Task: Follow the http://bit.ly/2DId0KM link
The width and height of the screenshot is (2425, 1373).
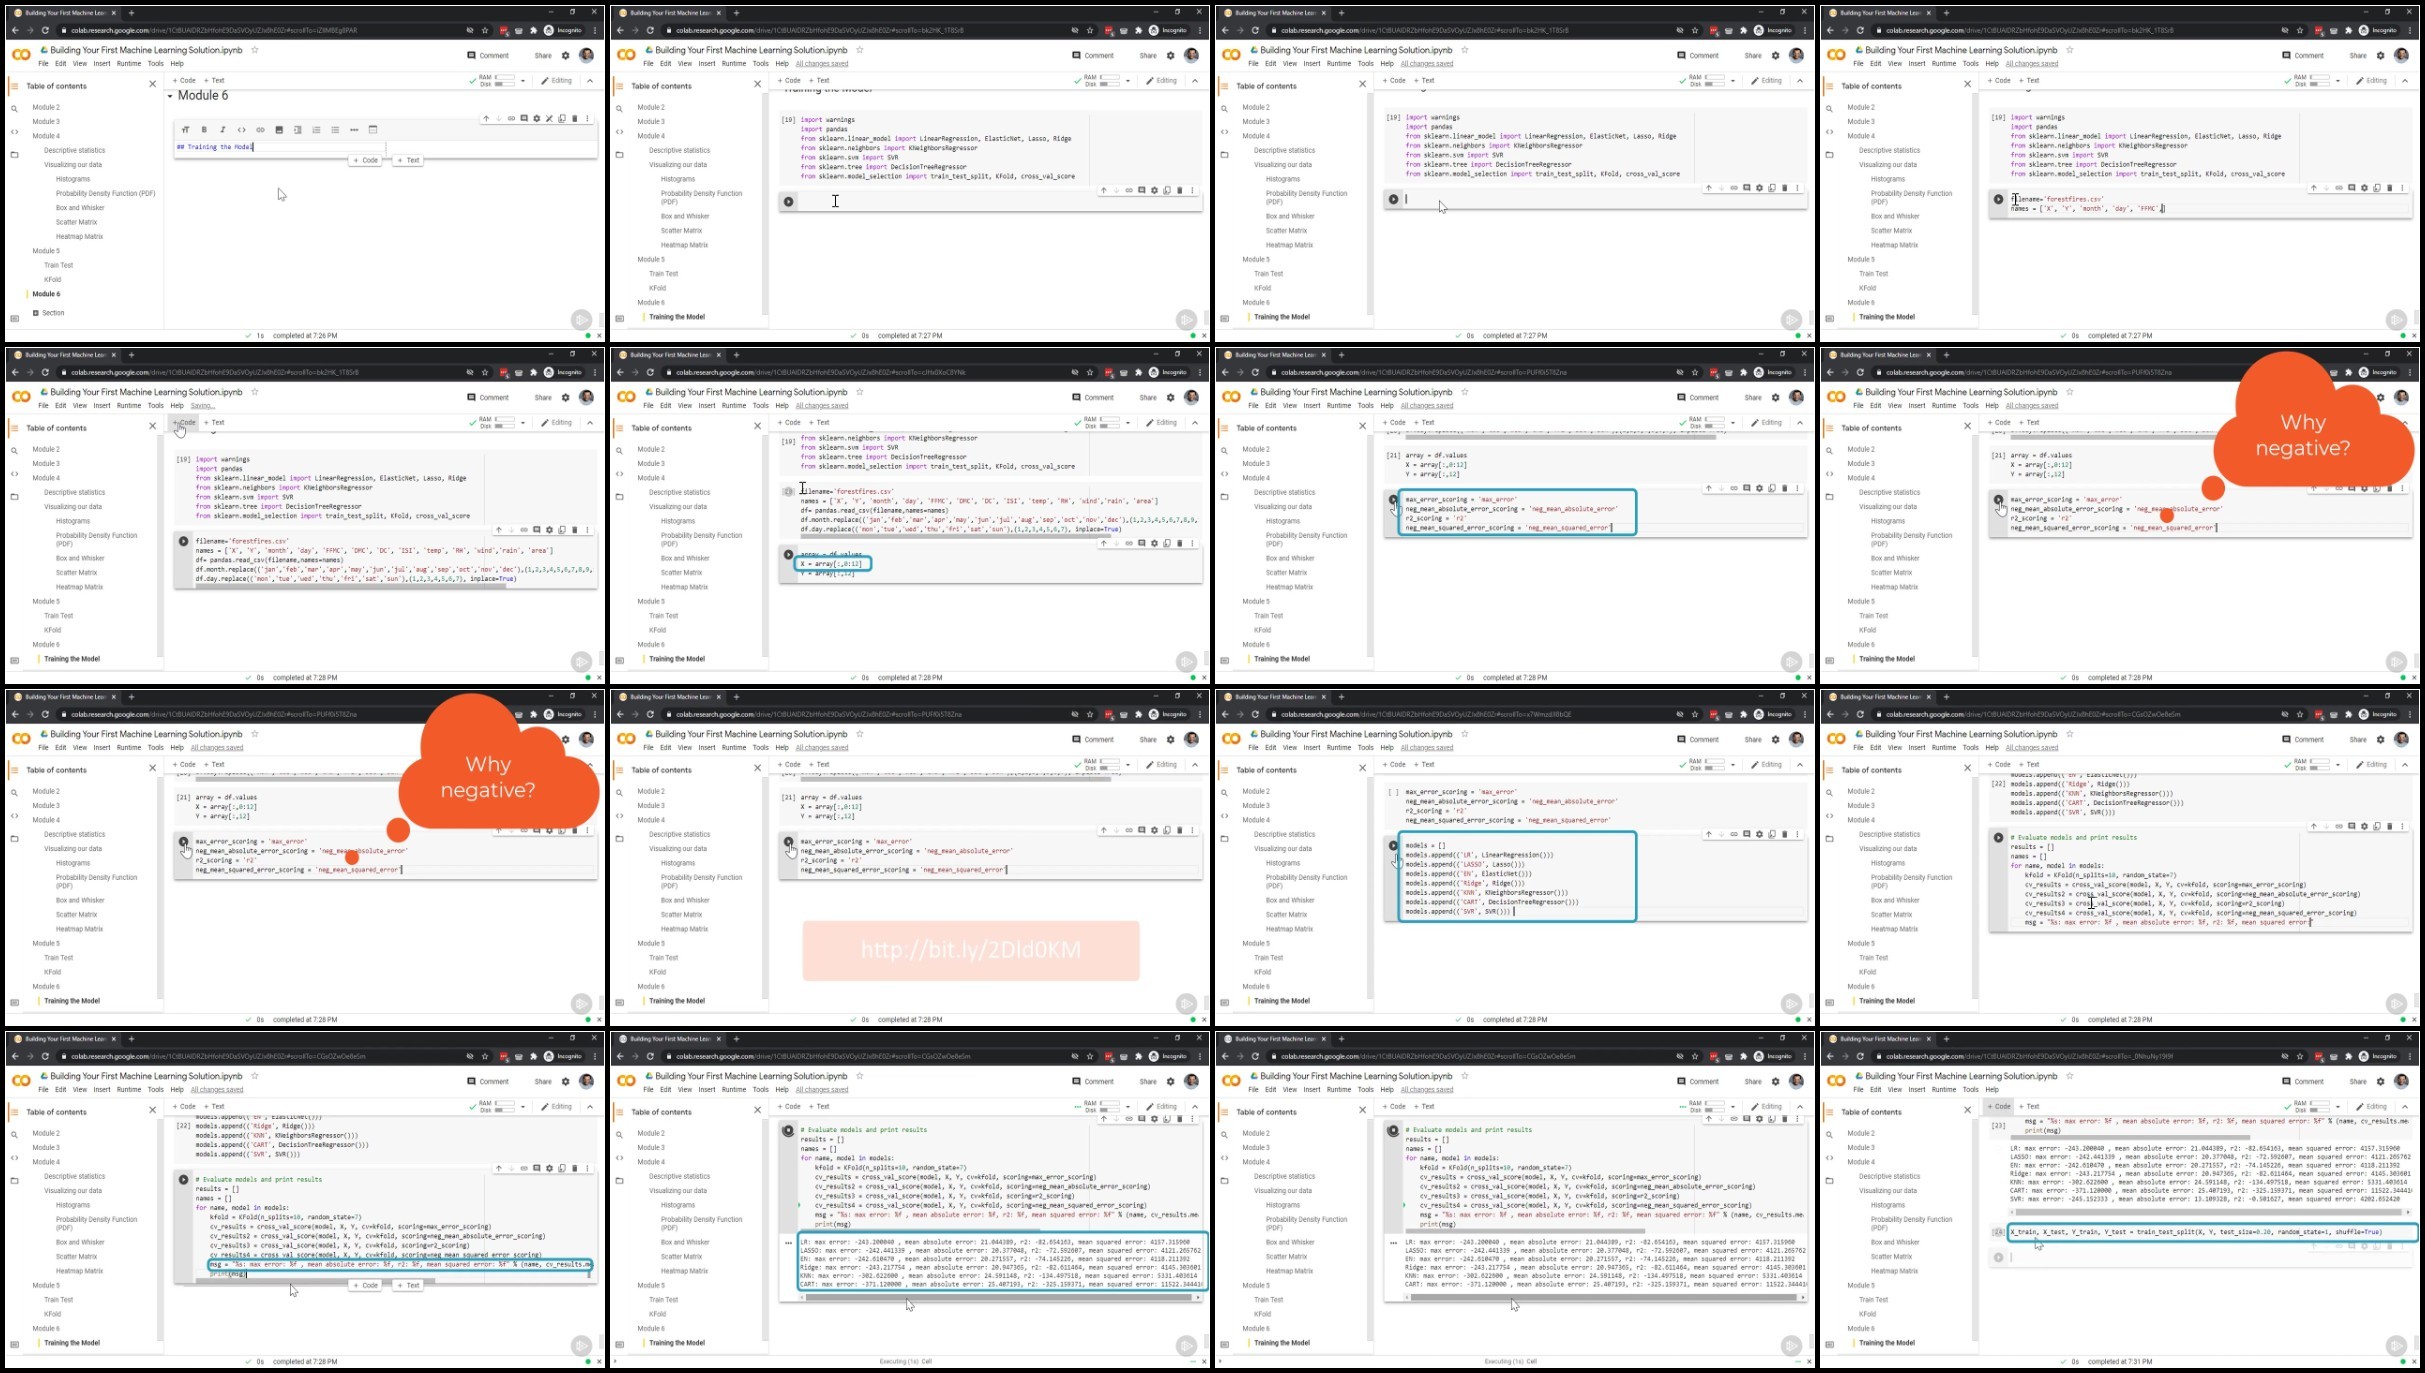Action: (971, 950)
